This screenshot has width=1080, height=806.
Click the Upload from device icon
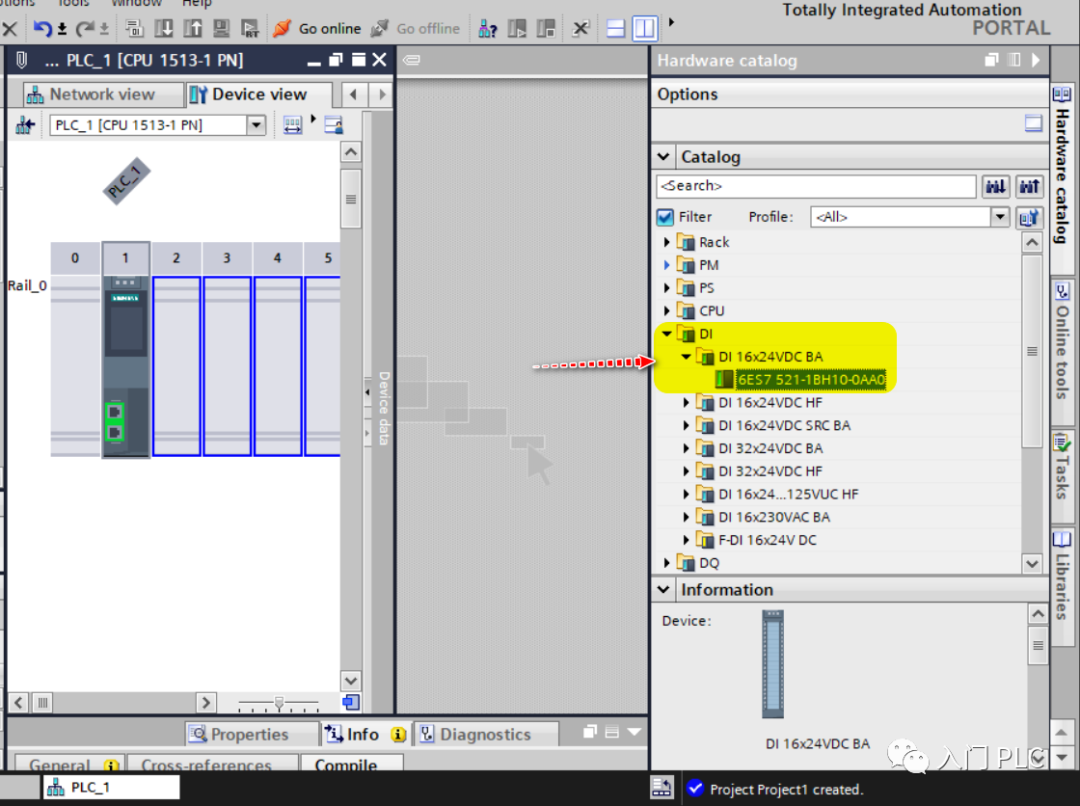coord(193,28)
